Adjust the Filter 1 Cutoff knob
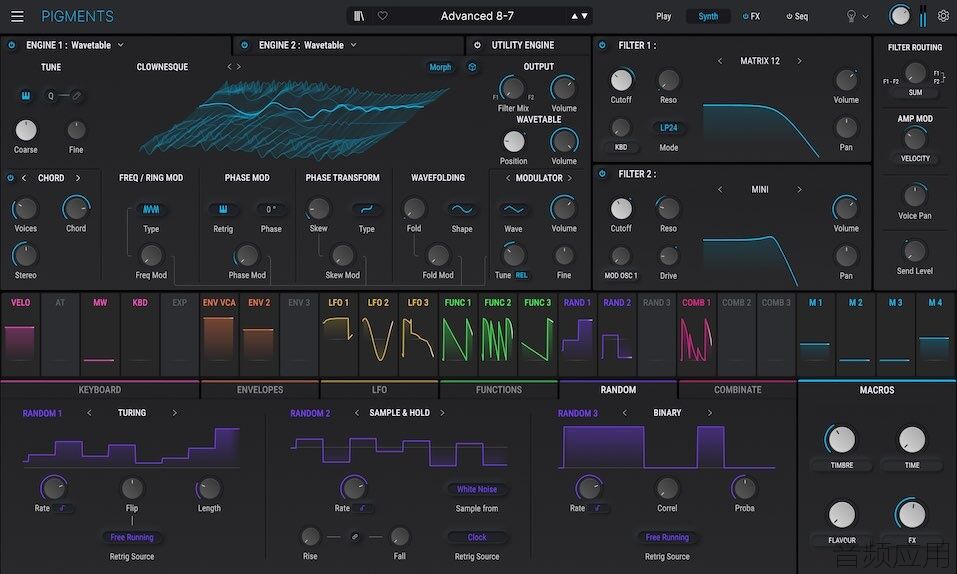957x574 pixels. (621, 81)
